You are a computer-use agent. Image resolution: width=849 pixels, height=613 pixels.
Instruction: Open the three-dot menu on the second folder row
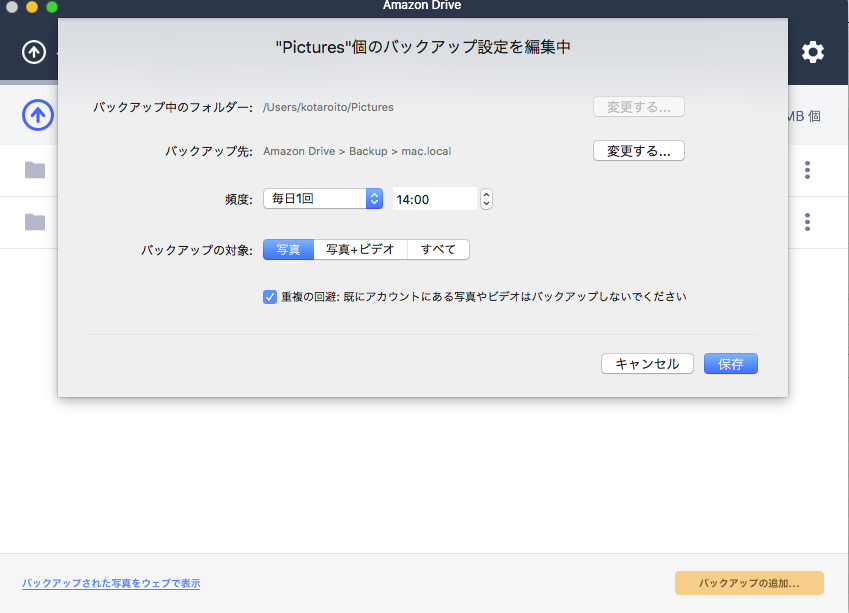click(x=807, y=222)
